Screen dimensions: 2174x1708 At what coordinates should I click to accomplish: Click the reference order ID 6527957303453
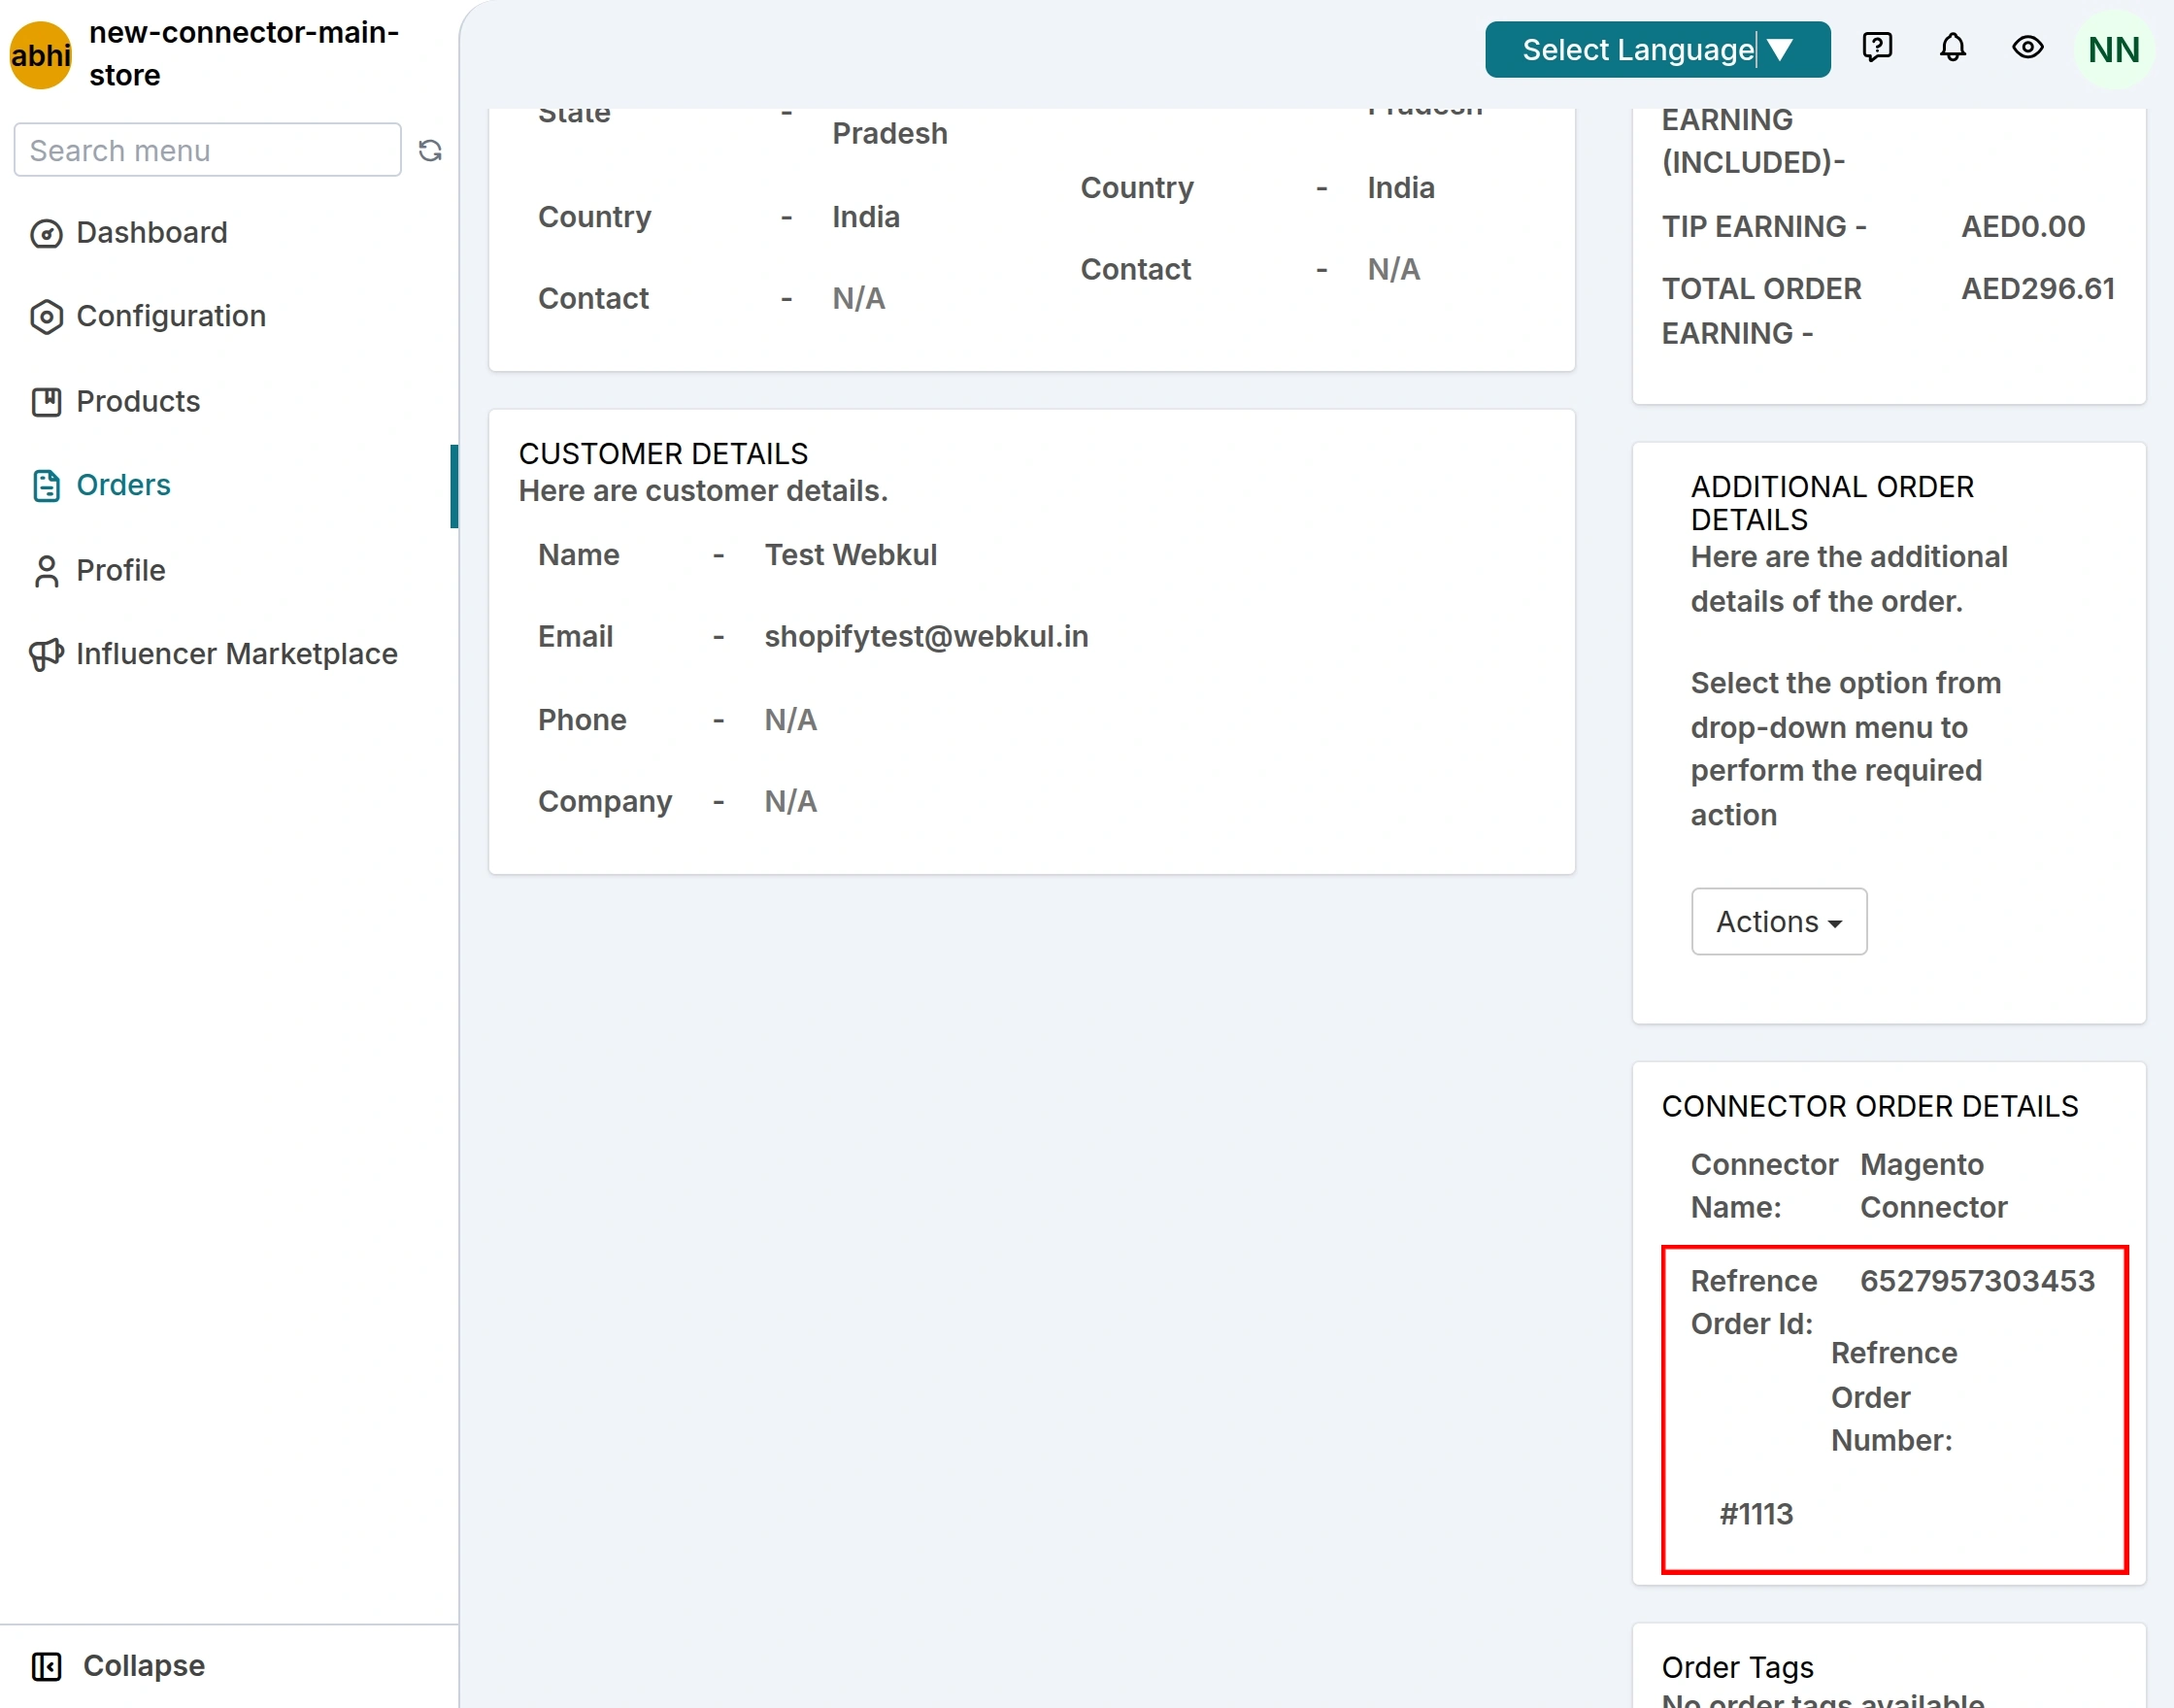tap(1976, 1281)
